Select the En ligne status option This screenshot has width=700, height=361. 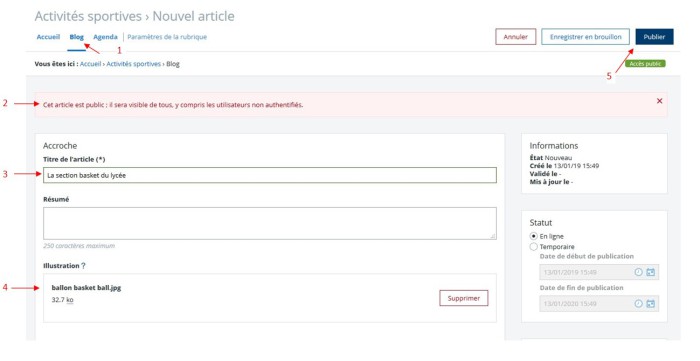pyautogui.click(x=533, y=236)
